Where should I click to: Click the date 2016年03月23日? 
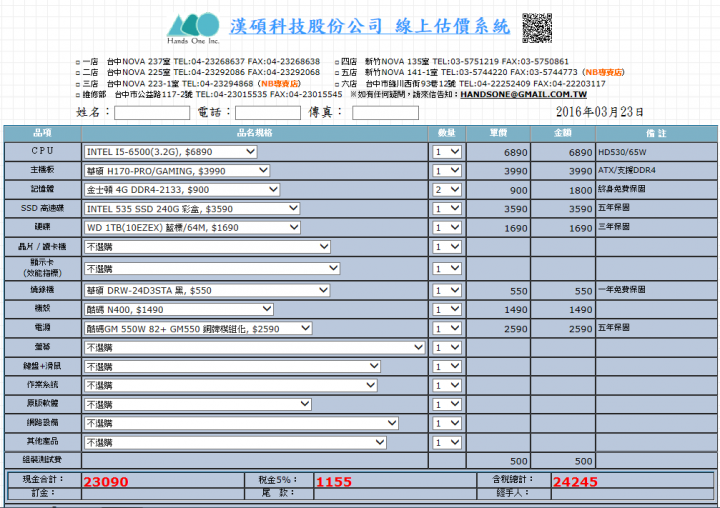pyautogui.click(x=599, y=112)
